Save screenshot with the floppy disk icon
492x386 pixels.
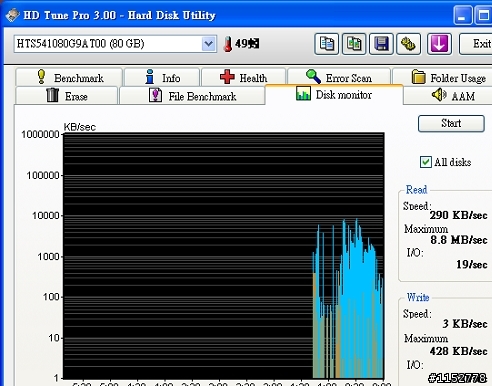pos(381,44)
